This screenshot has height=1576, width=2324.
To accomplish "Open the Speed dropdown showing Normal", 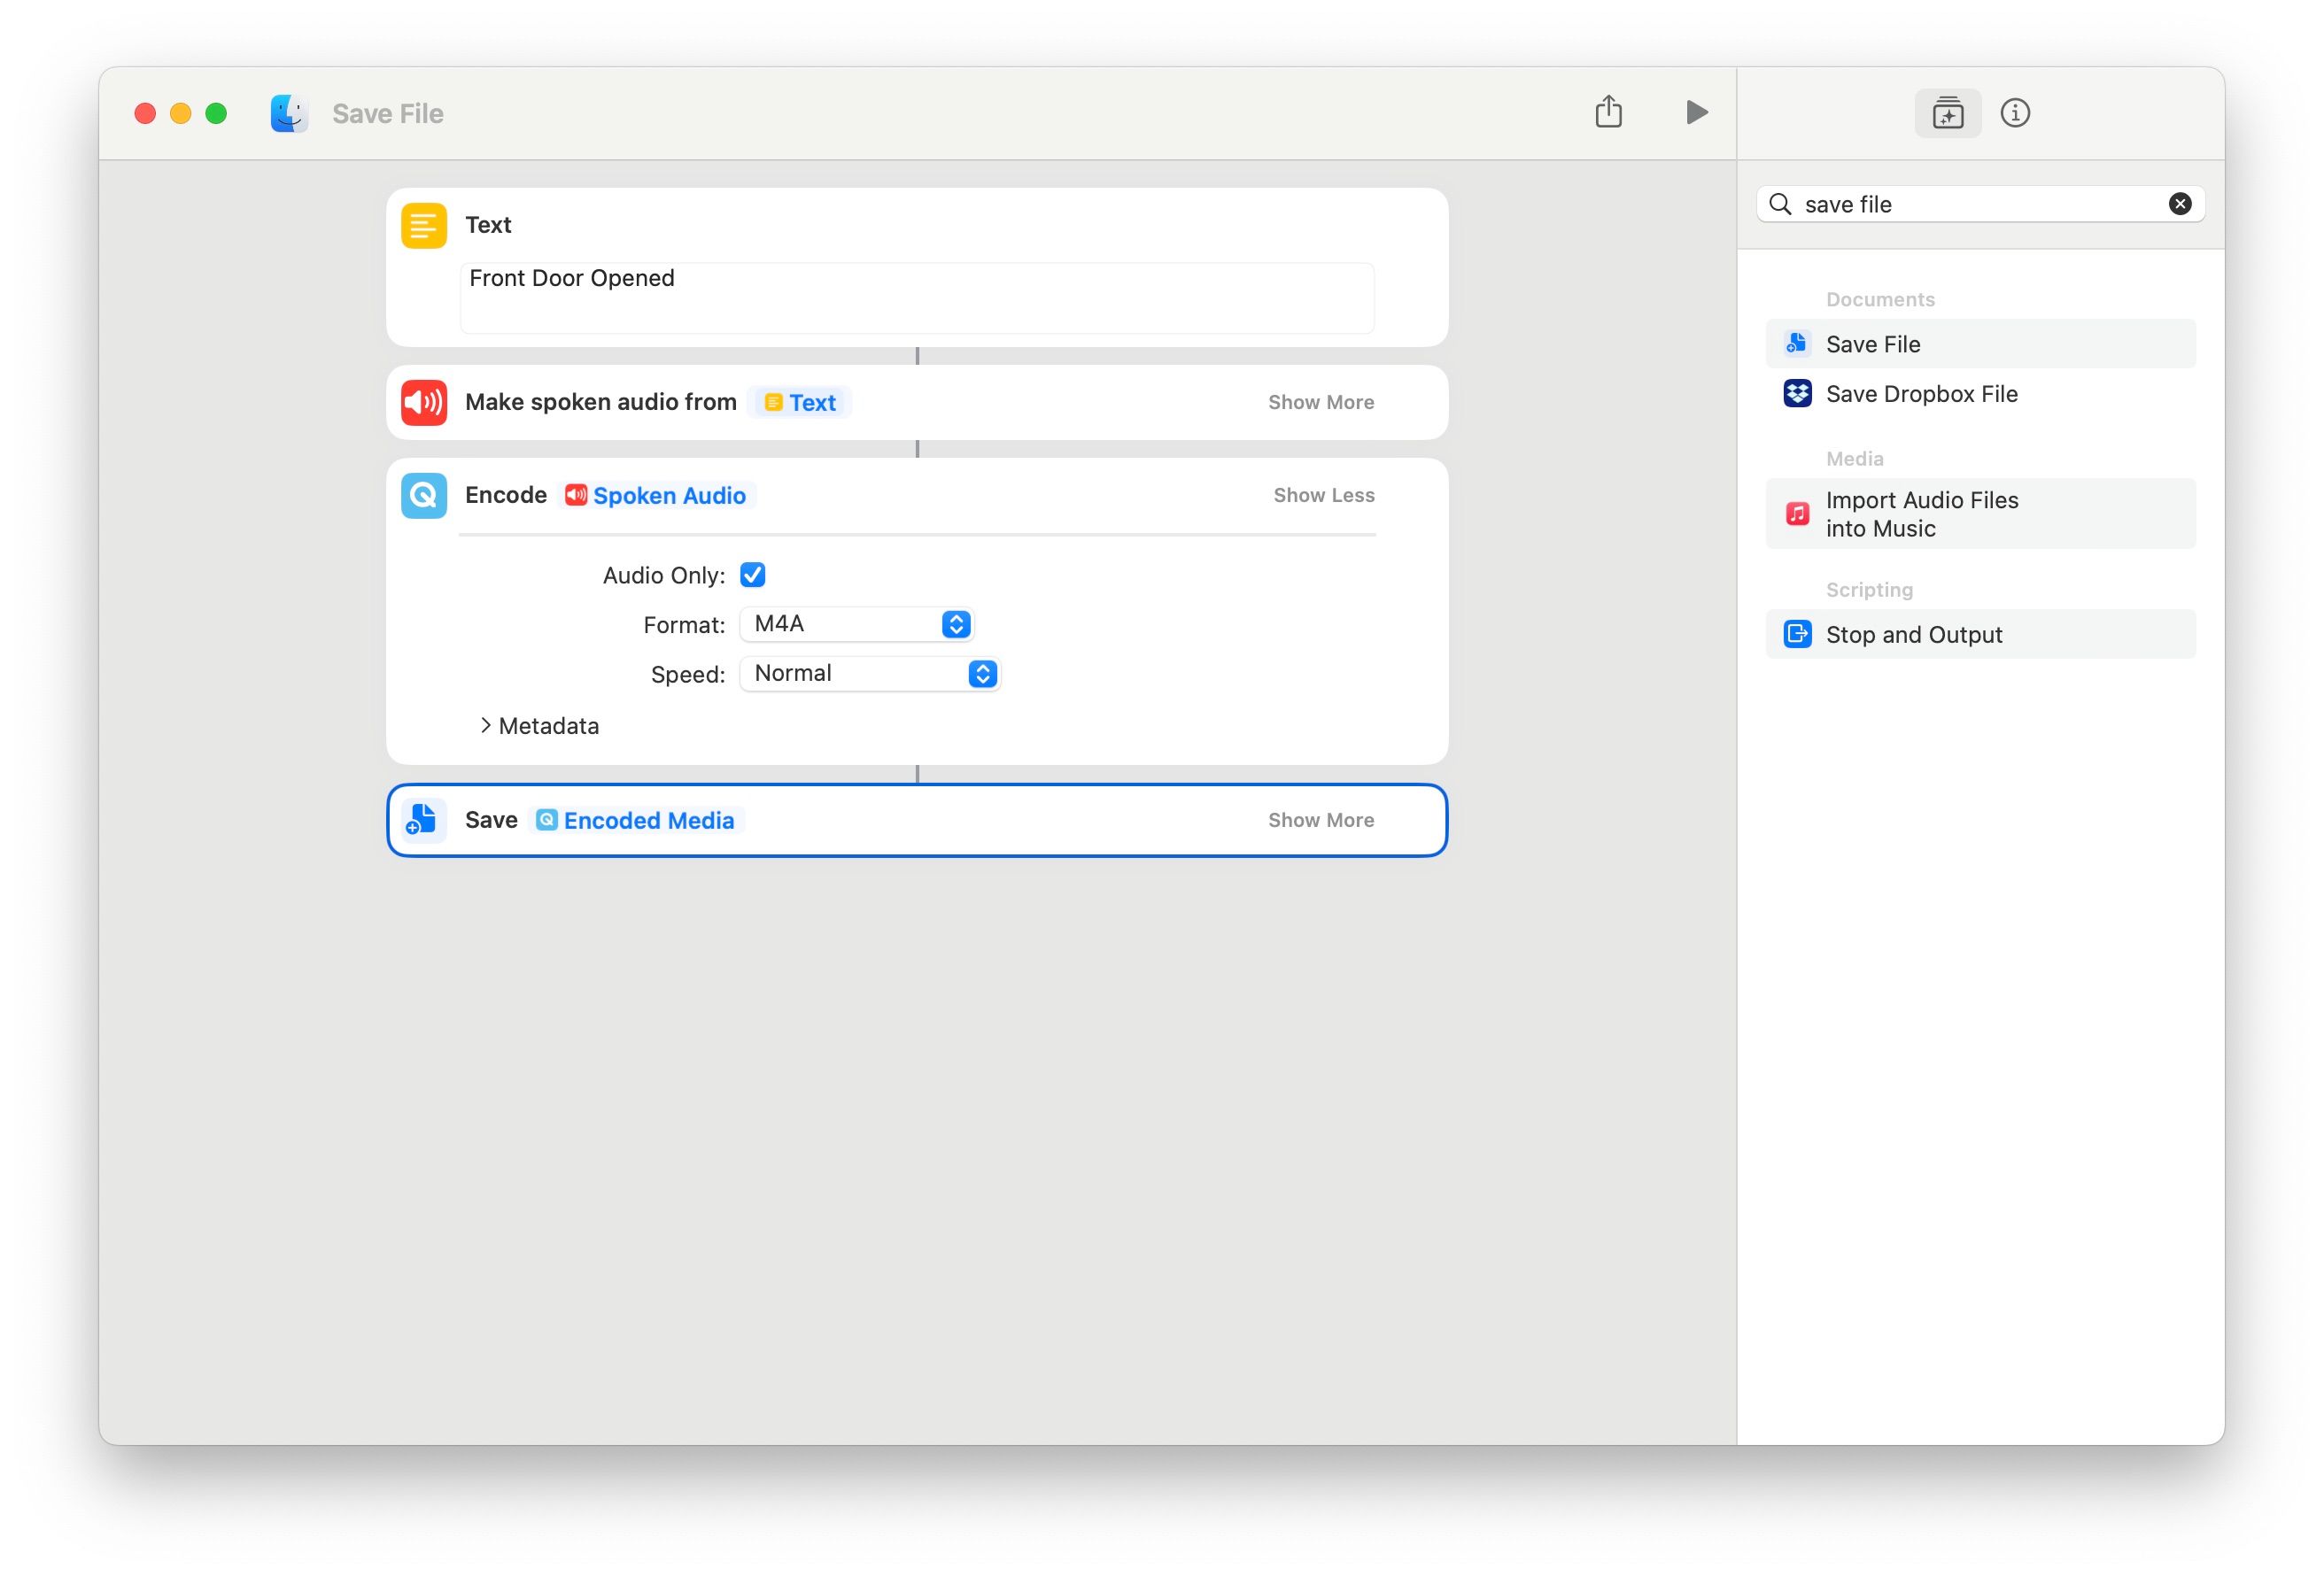I will coord(869,673).
